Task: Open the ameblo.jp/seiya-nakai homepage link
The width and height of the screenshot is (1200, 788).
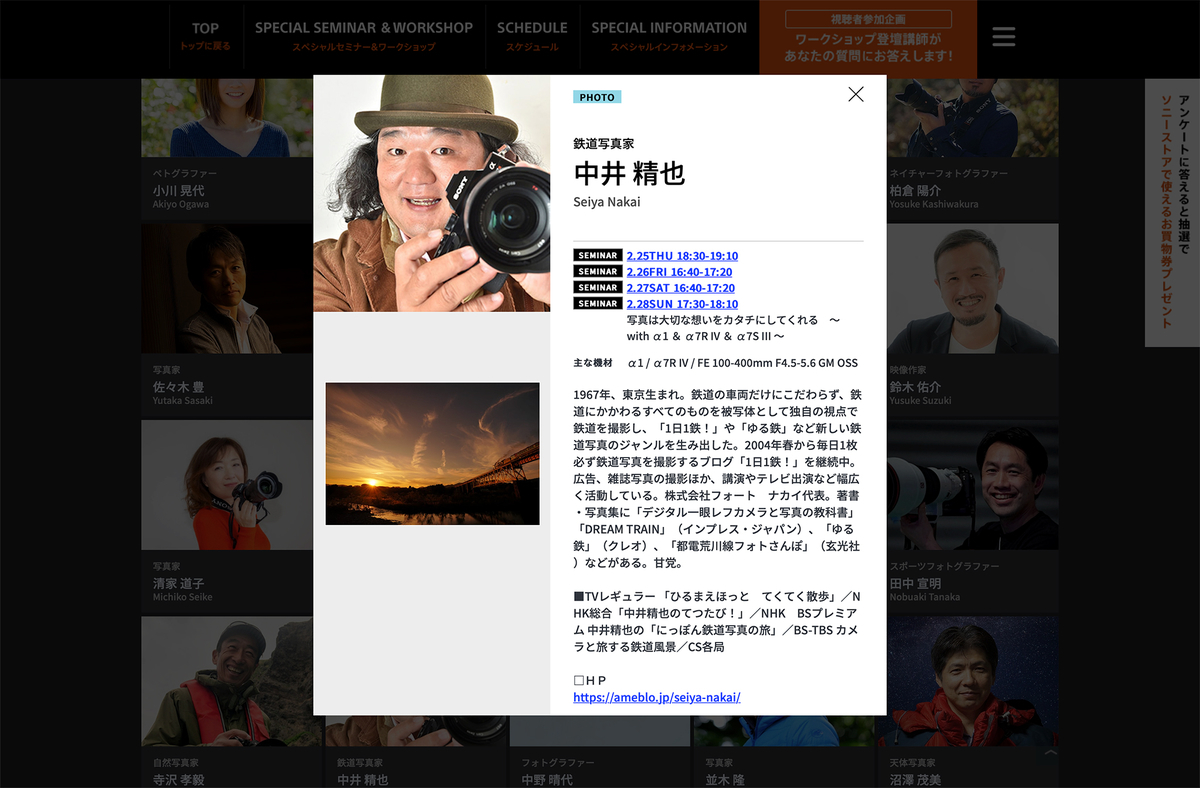Action: (657, 697)
